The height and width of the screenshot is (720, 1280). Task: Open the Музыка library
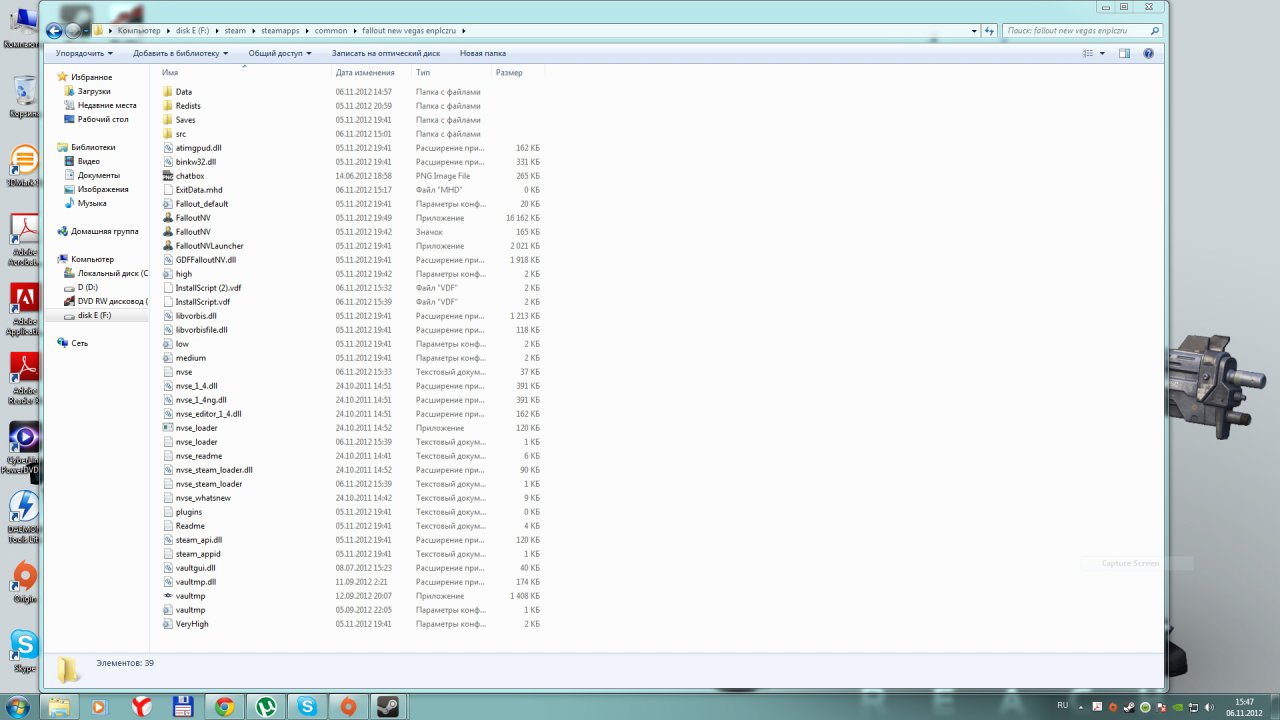(92, 203)
